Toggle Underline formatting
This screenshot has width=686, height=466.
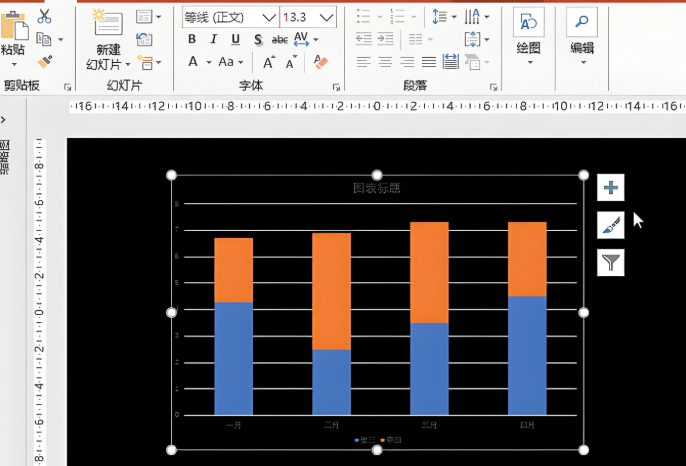pos(236,39)
